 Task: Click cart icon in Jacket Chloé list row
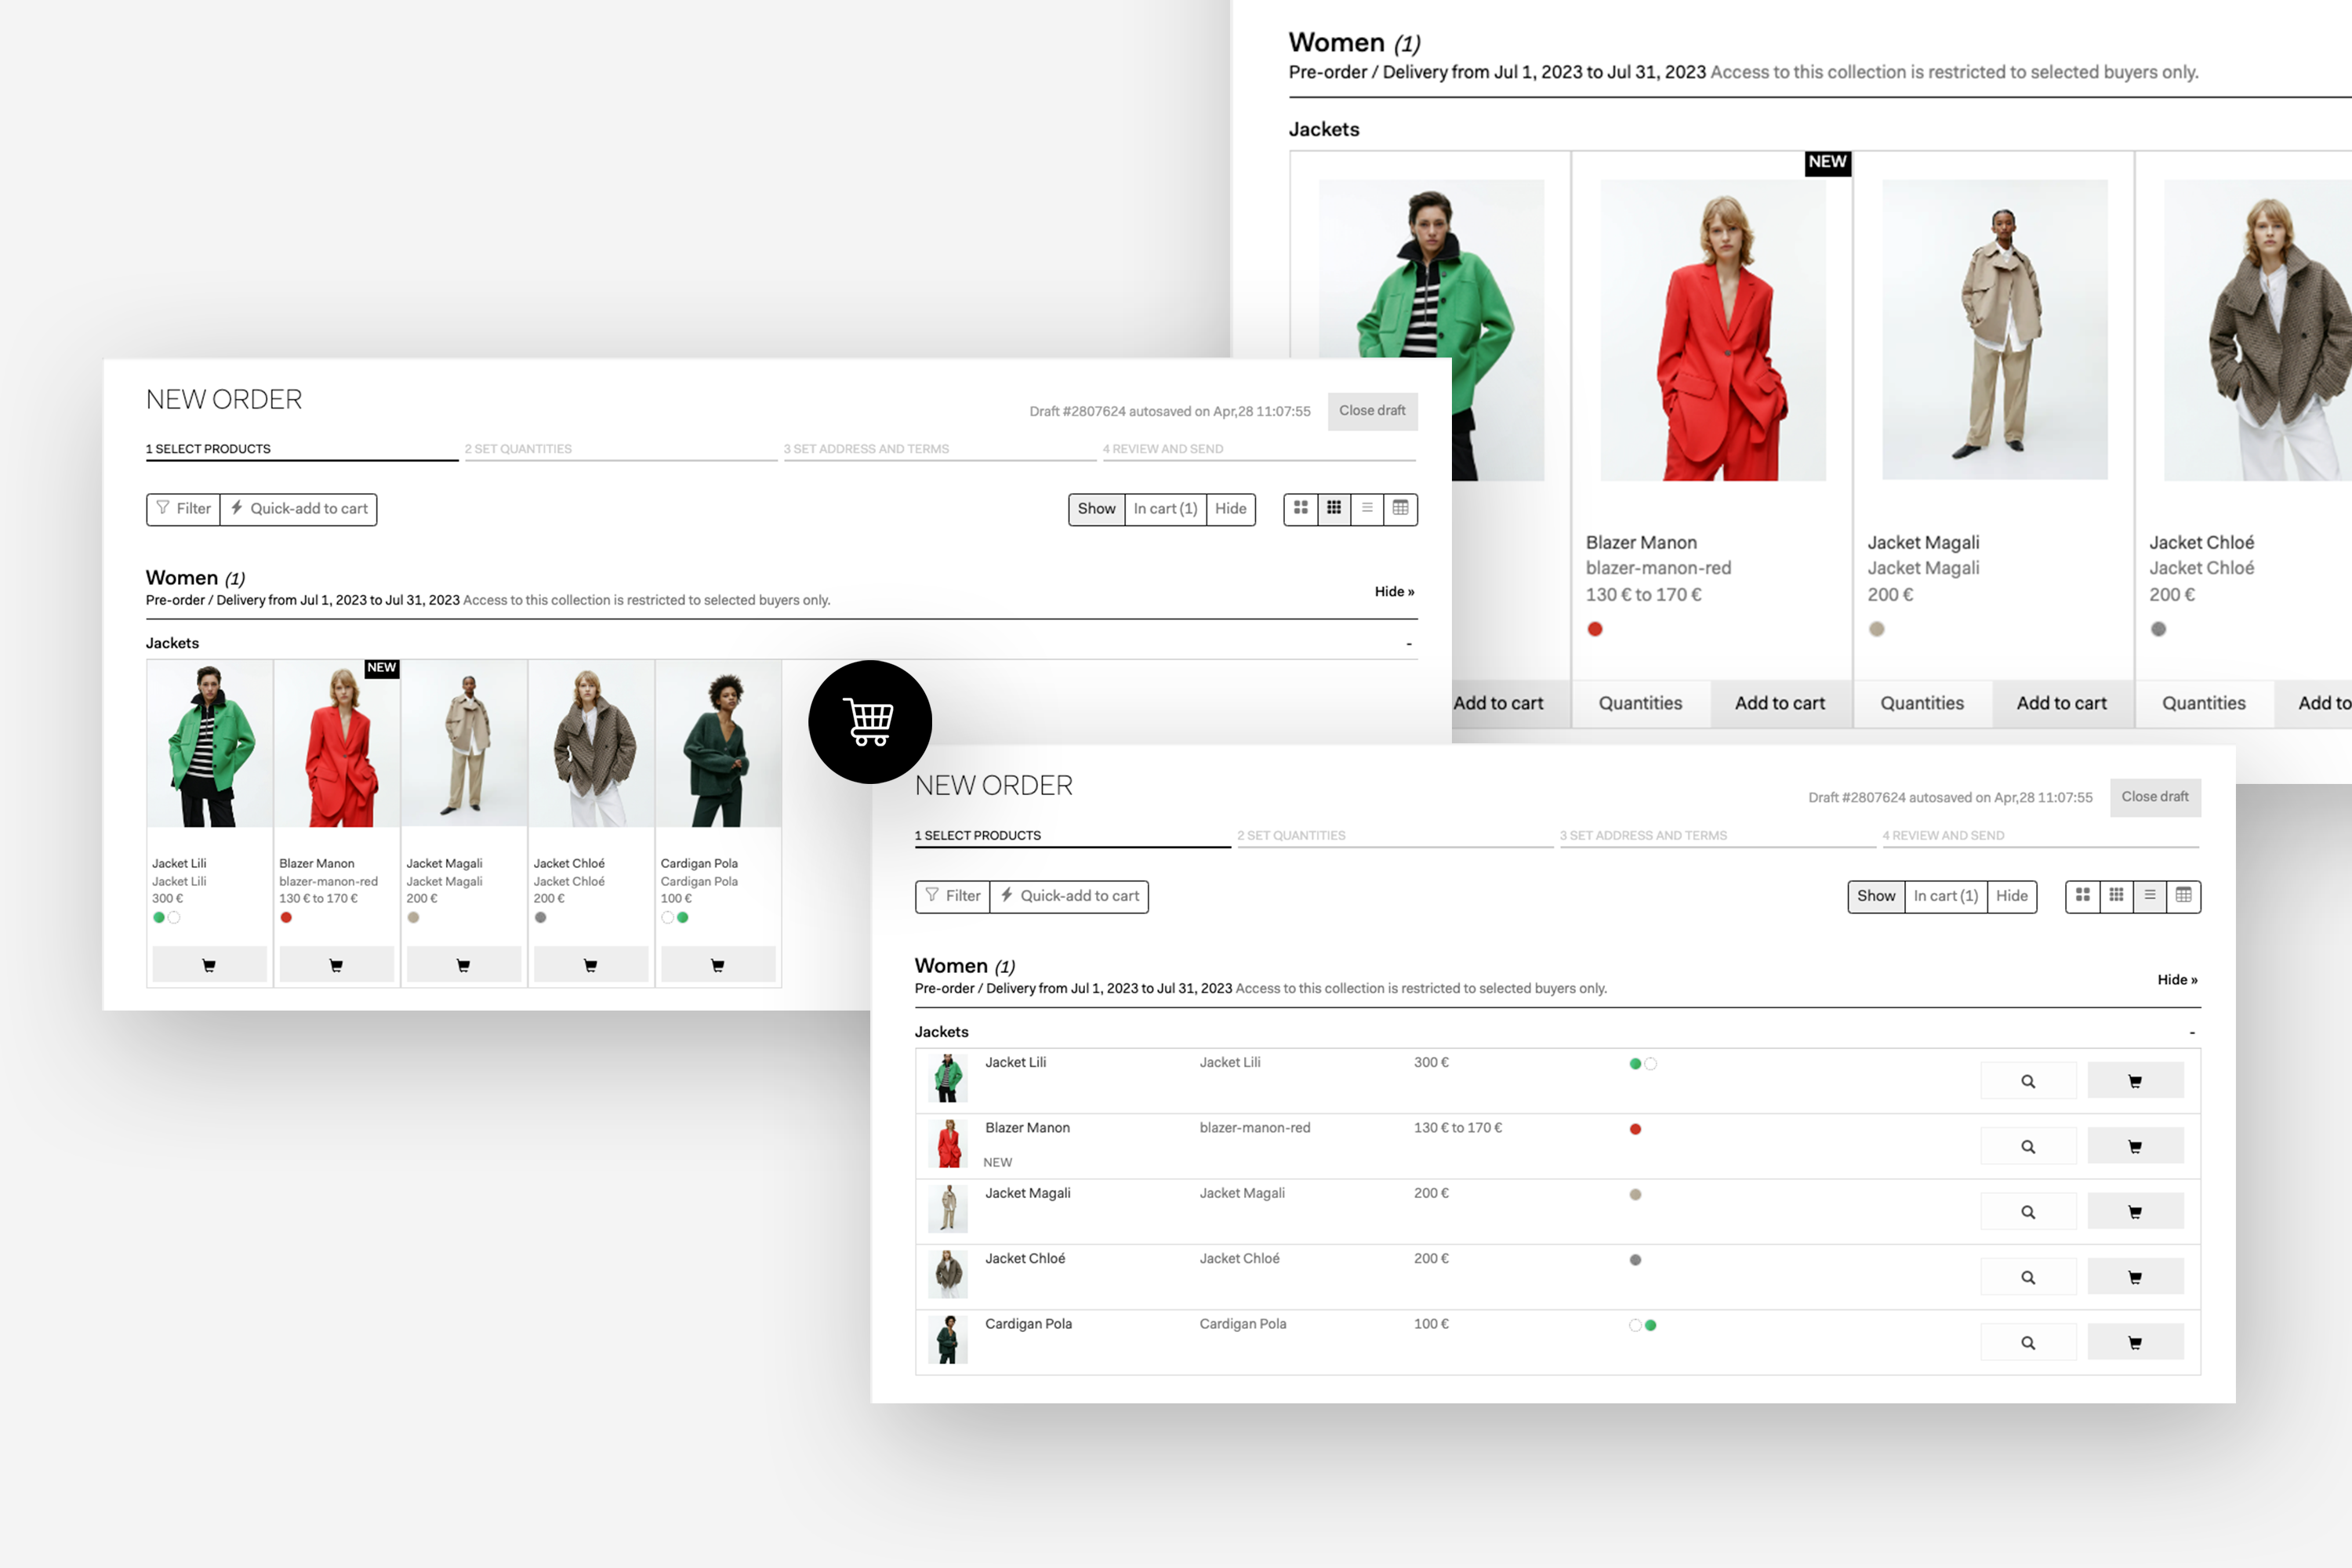point(2135,1277)
